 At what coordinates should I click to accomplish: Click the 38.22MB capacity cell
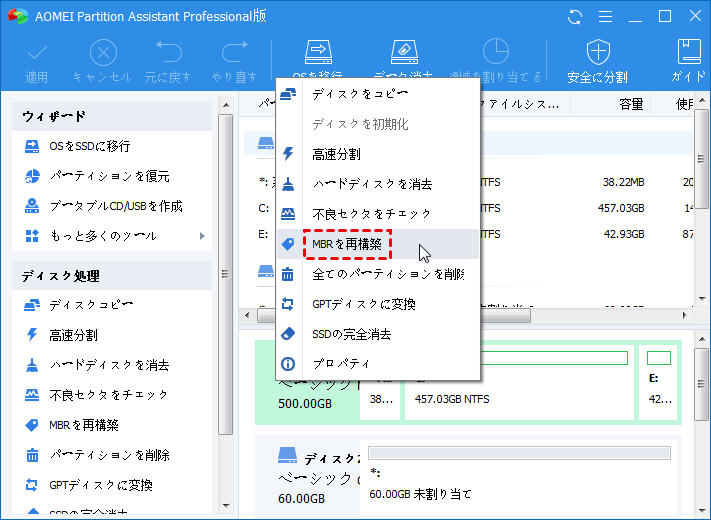click(623, 182)
